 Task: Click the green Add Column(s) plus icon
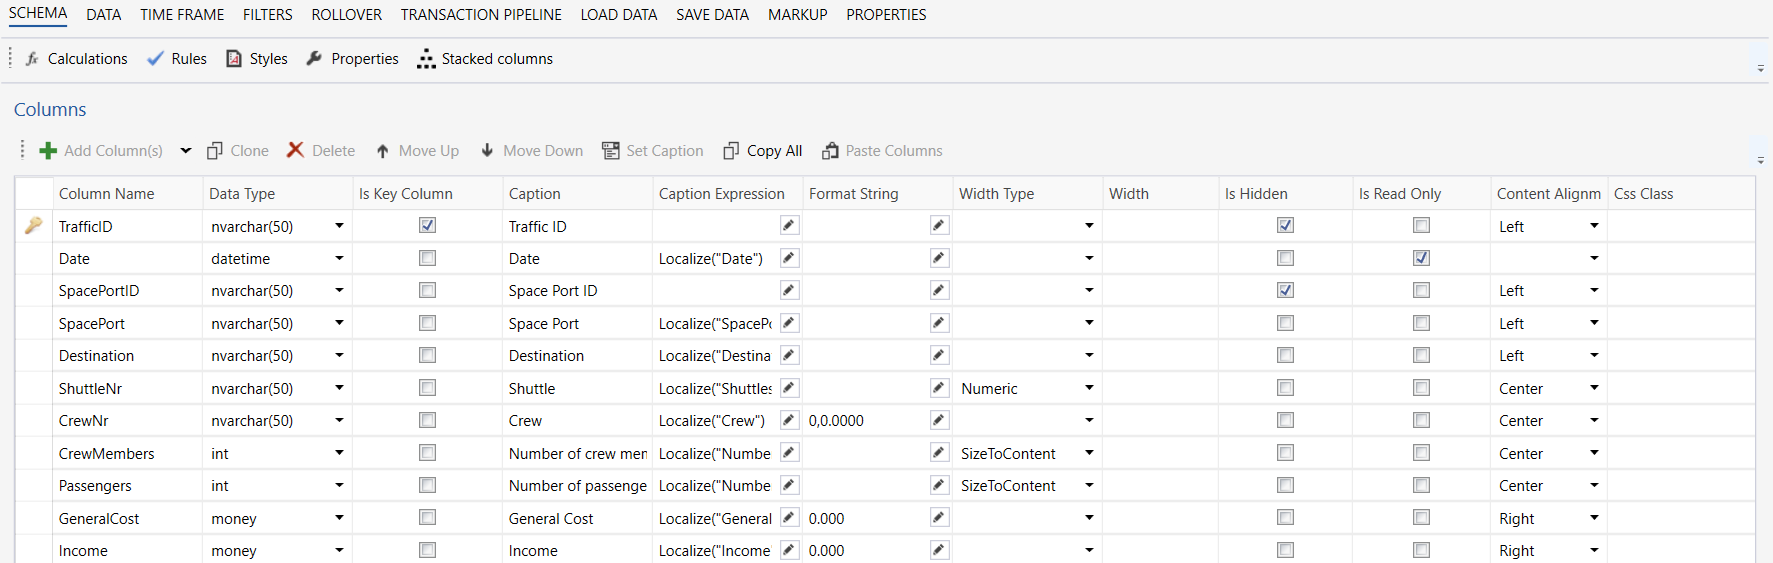pos(48,151)
